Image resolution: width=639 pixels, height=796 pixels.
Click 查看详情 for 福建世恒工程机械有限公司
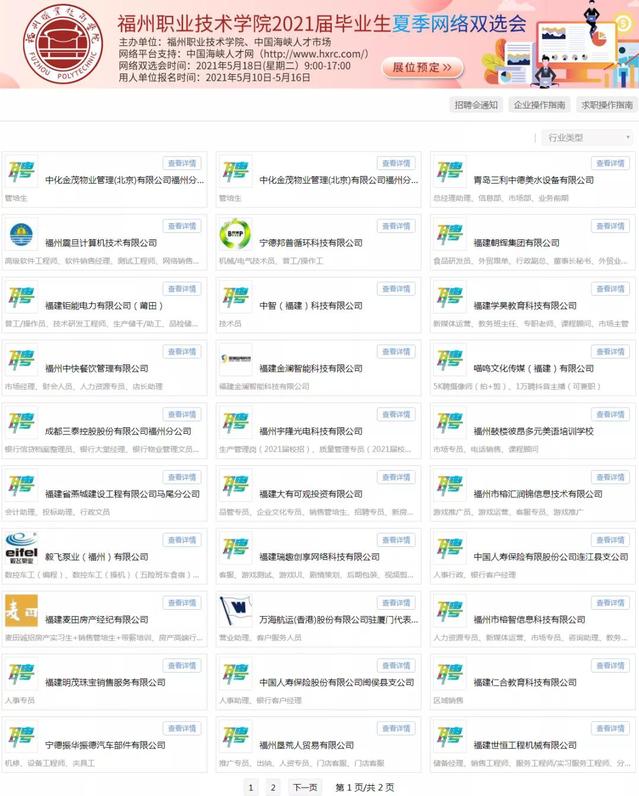point(610,728)
